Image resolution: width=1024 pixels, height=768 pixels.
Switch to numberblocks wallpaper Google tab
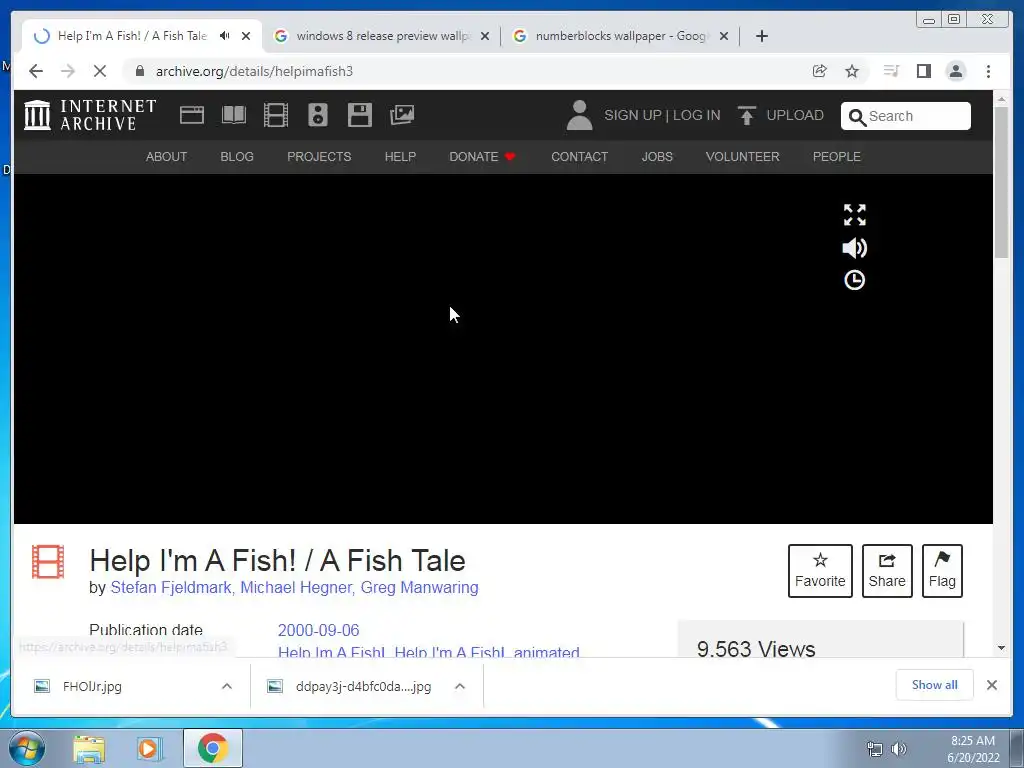[620, 36]
